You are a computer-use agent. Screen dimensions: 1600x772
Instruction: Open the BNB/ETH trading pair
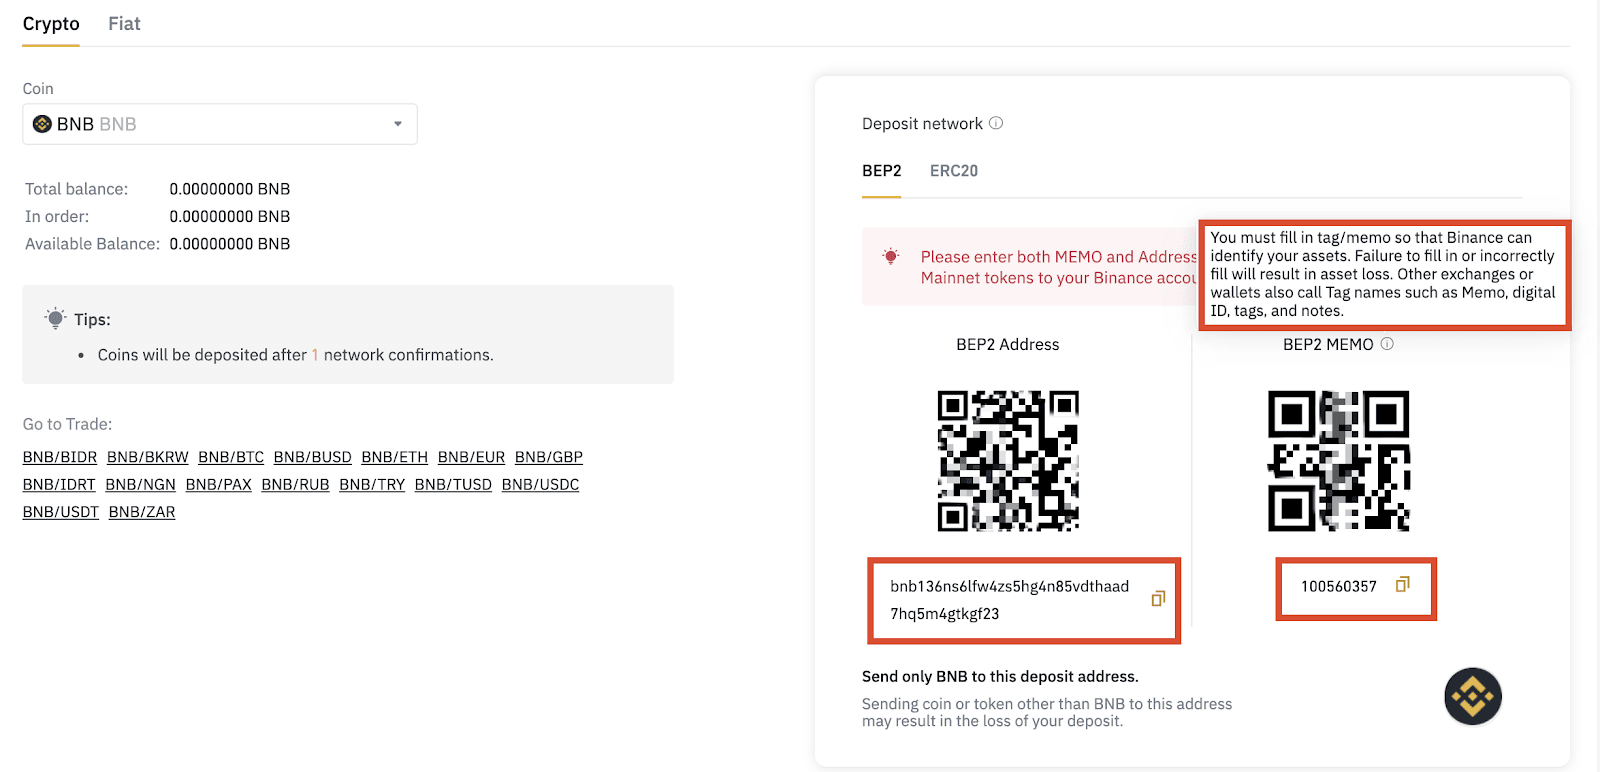[395, 457]
